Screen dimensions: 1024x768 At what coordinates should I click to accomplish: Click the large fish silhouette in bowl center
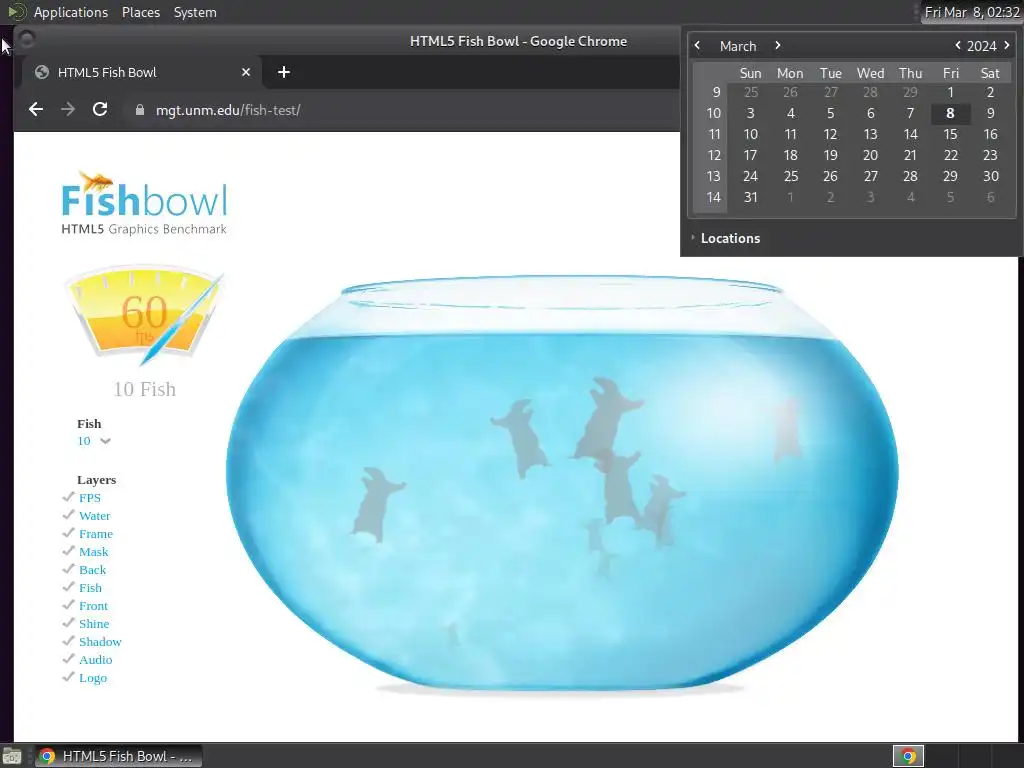[x=606, y=418]
